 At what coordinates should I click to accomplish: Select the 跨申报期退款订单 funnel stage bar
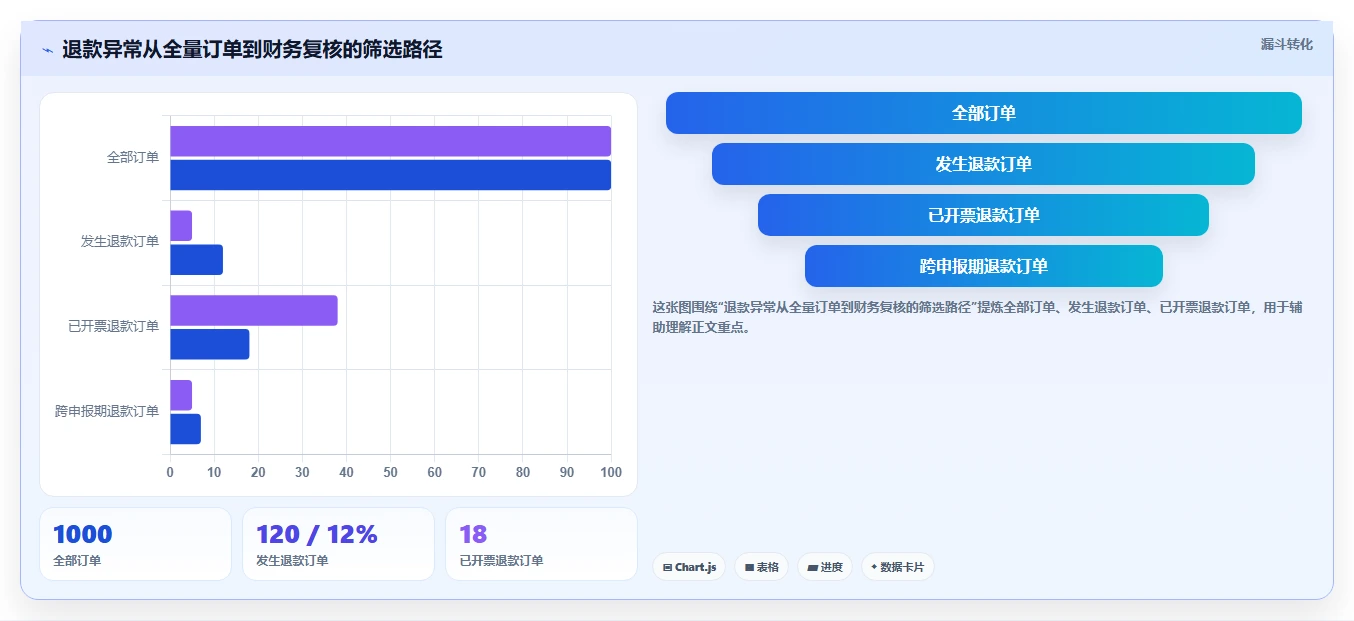point(984,266)
